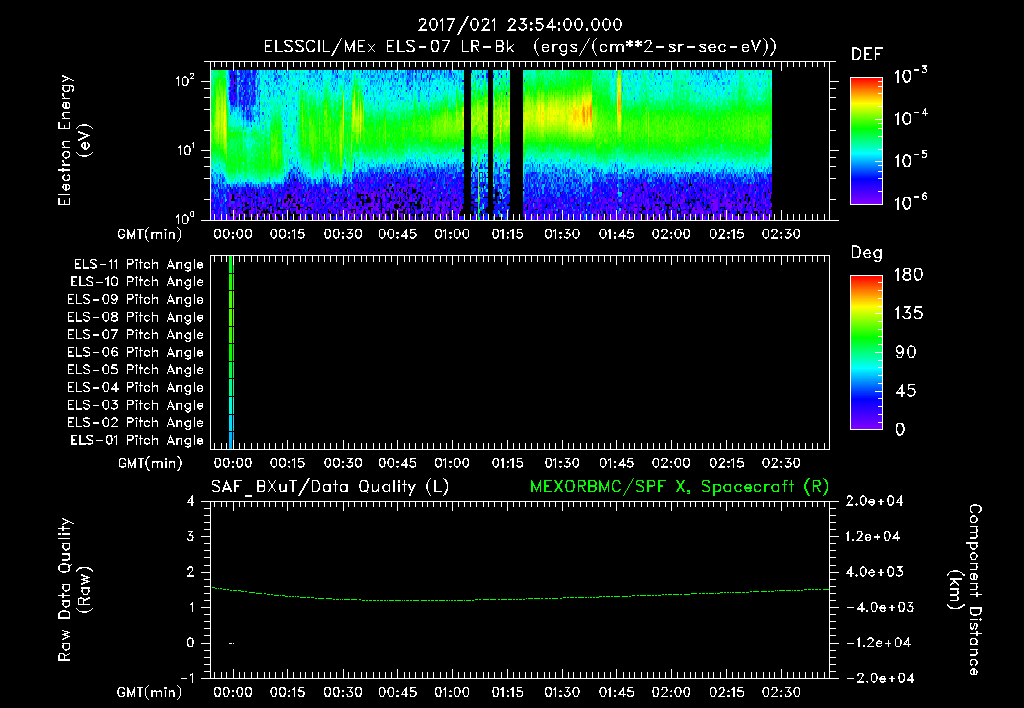
Task: Click the GMT(min) label under the spectrogram
Action: [150, 234]
